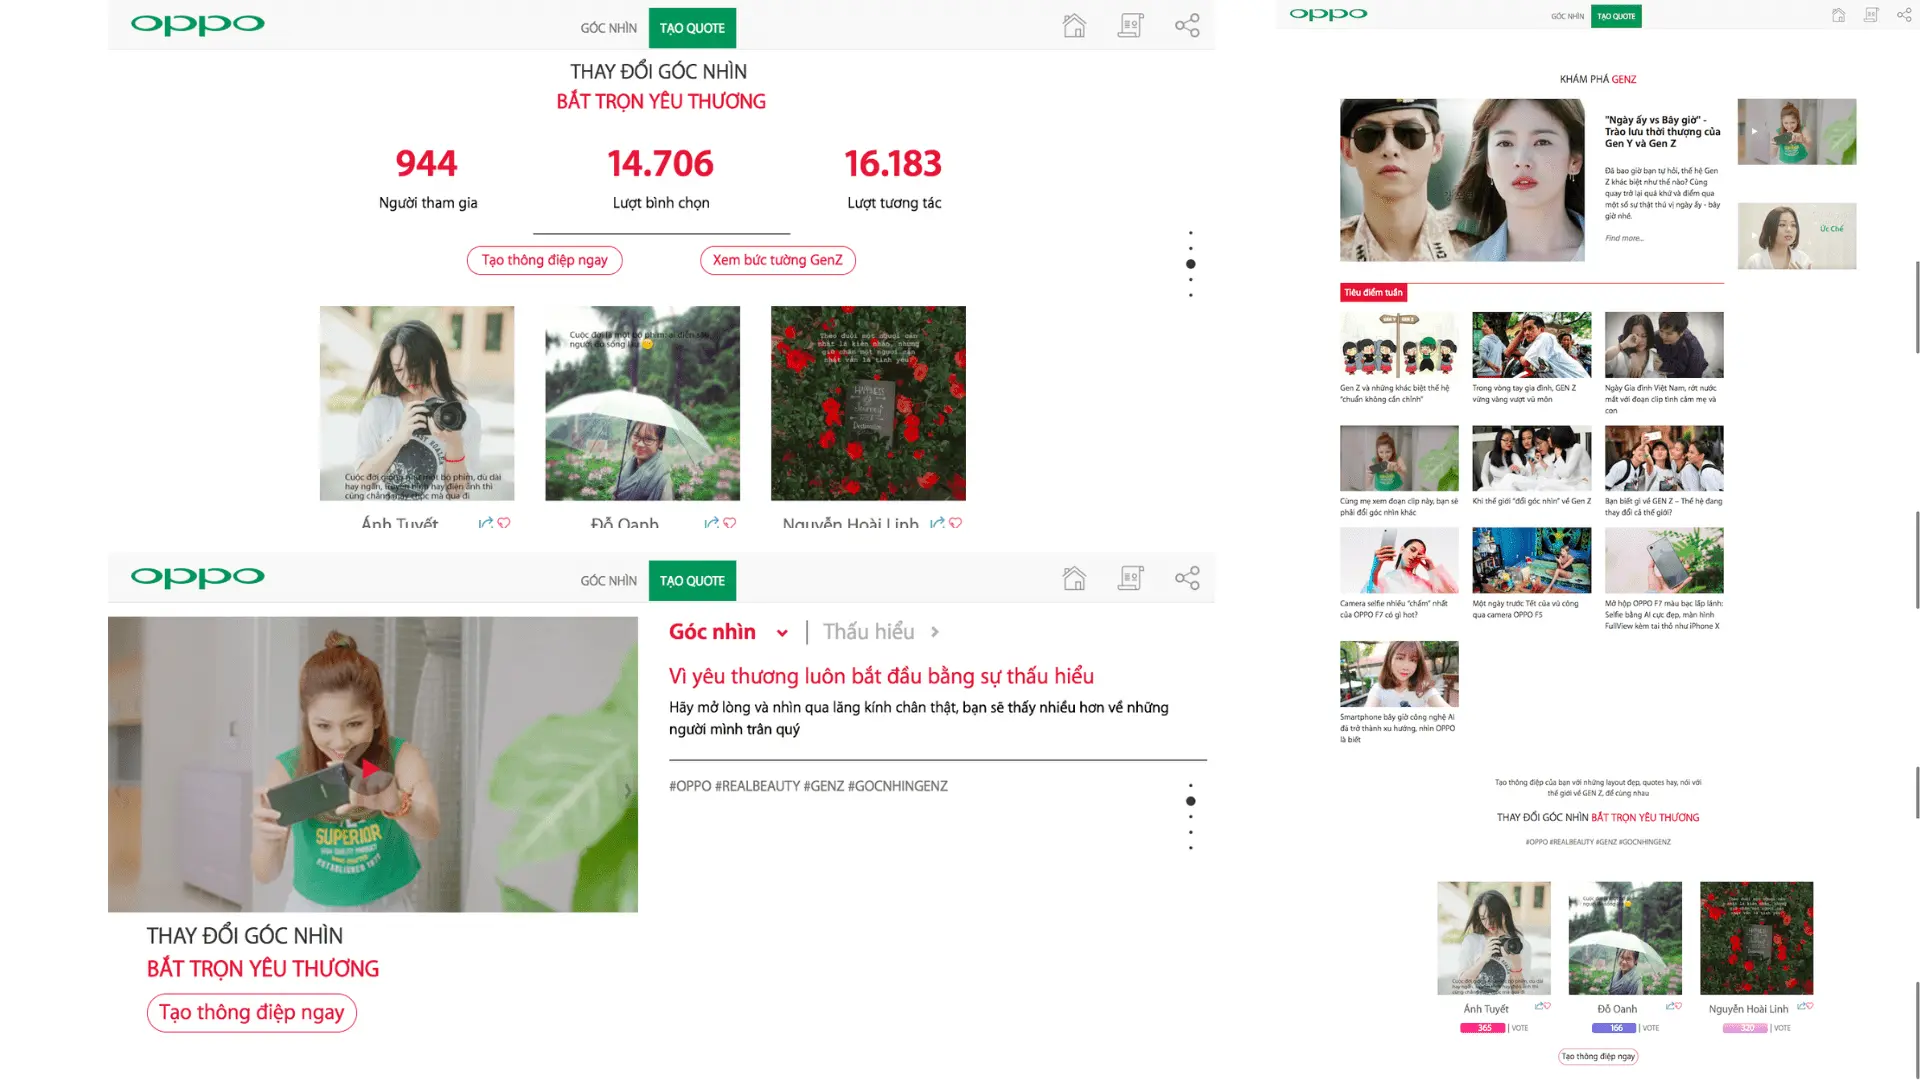The width and height of the screenshot is (1920, 1080).
Task: Open the Song Joong Ki featured article image
Action: tap(1461, 180)
